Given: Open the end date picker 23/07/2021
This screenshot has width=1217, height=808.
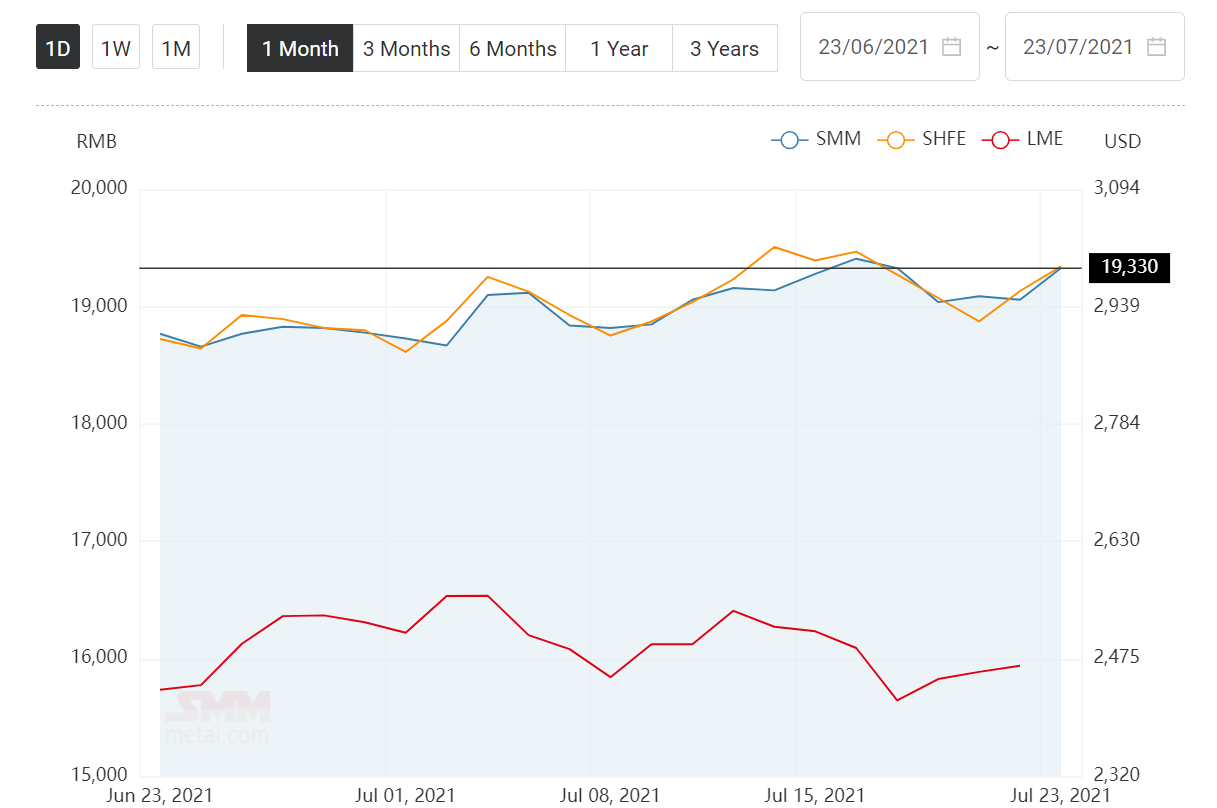Looking at the screenshot, I should pos(1078,47).
